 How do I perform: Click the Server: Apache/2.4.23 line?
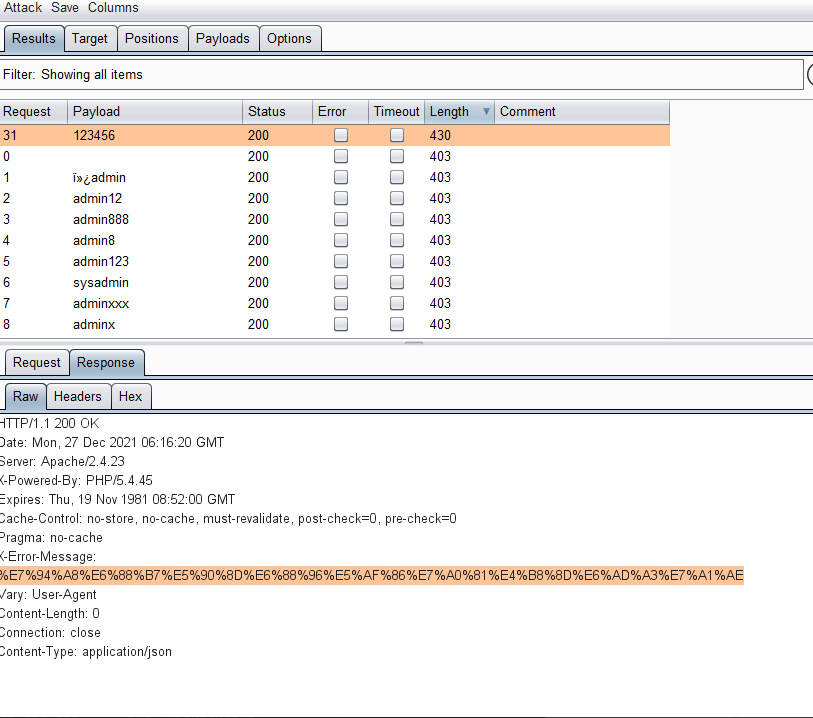(x=62, y=461)
